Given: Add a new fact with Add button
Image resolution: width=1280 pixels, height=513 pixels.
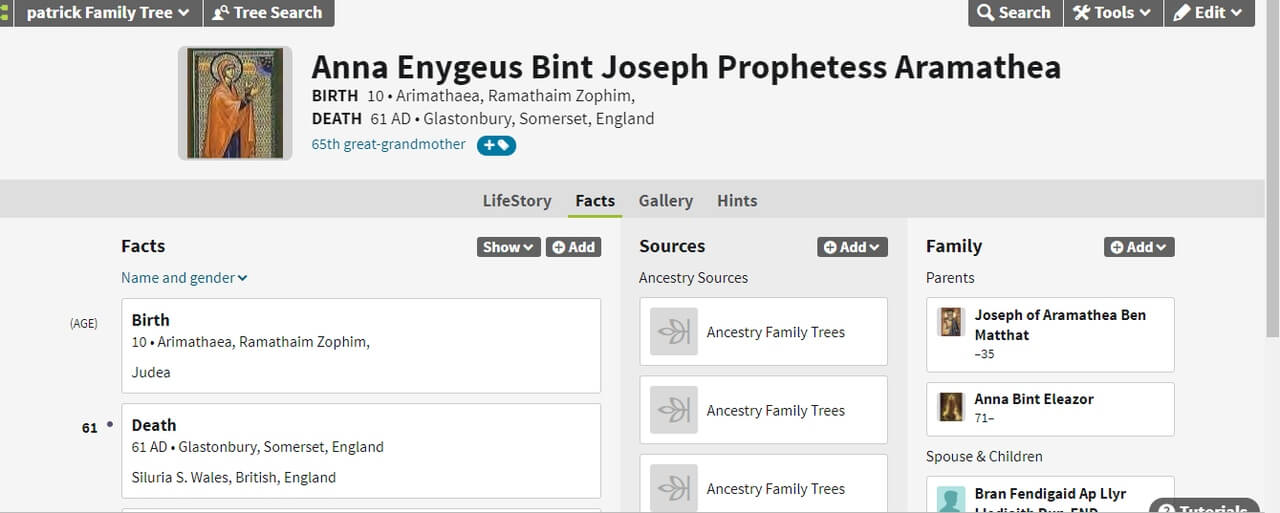Looking at the screenshot, I should [573, 247].
